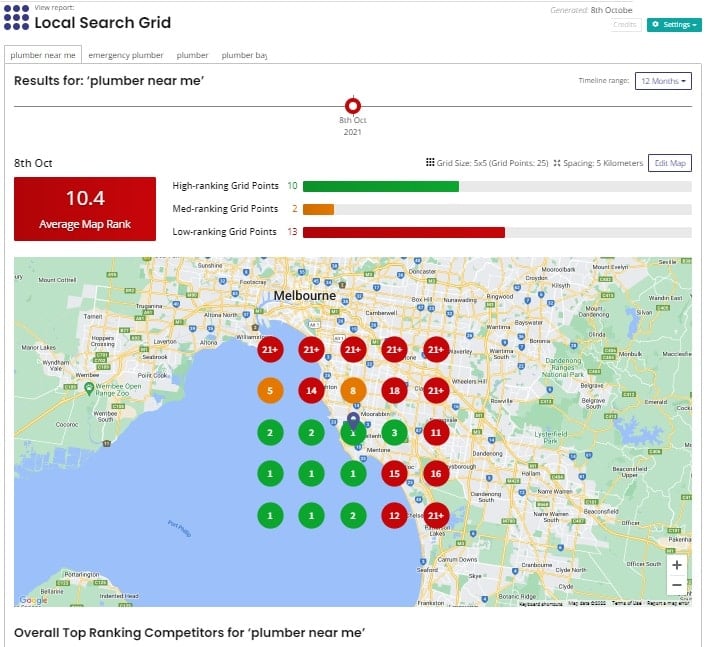Viewport: 707px width, 647px height.
Task: Click the red low-ranking progress bar
Action: point(404,232)
